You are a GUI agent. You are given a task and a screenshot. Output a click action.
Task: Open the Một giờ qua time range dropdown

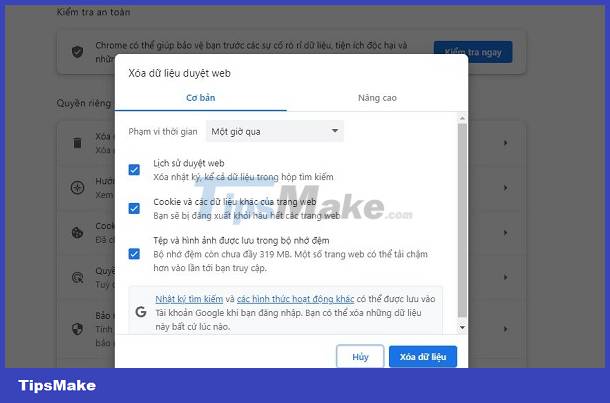(275, 131)
